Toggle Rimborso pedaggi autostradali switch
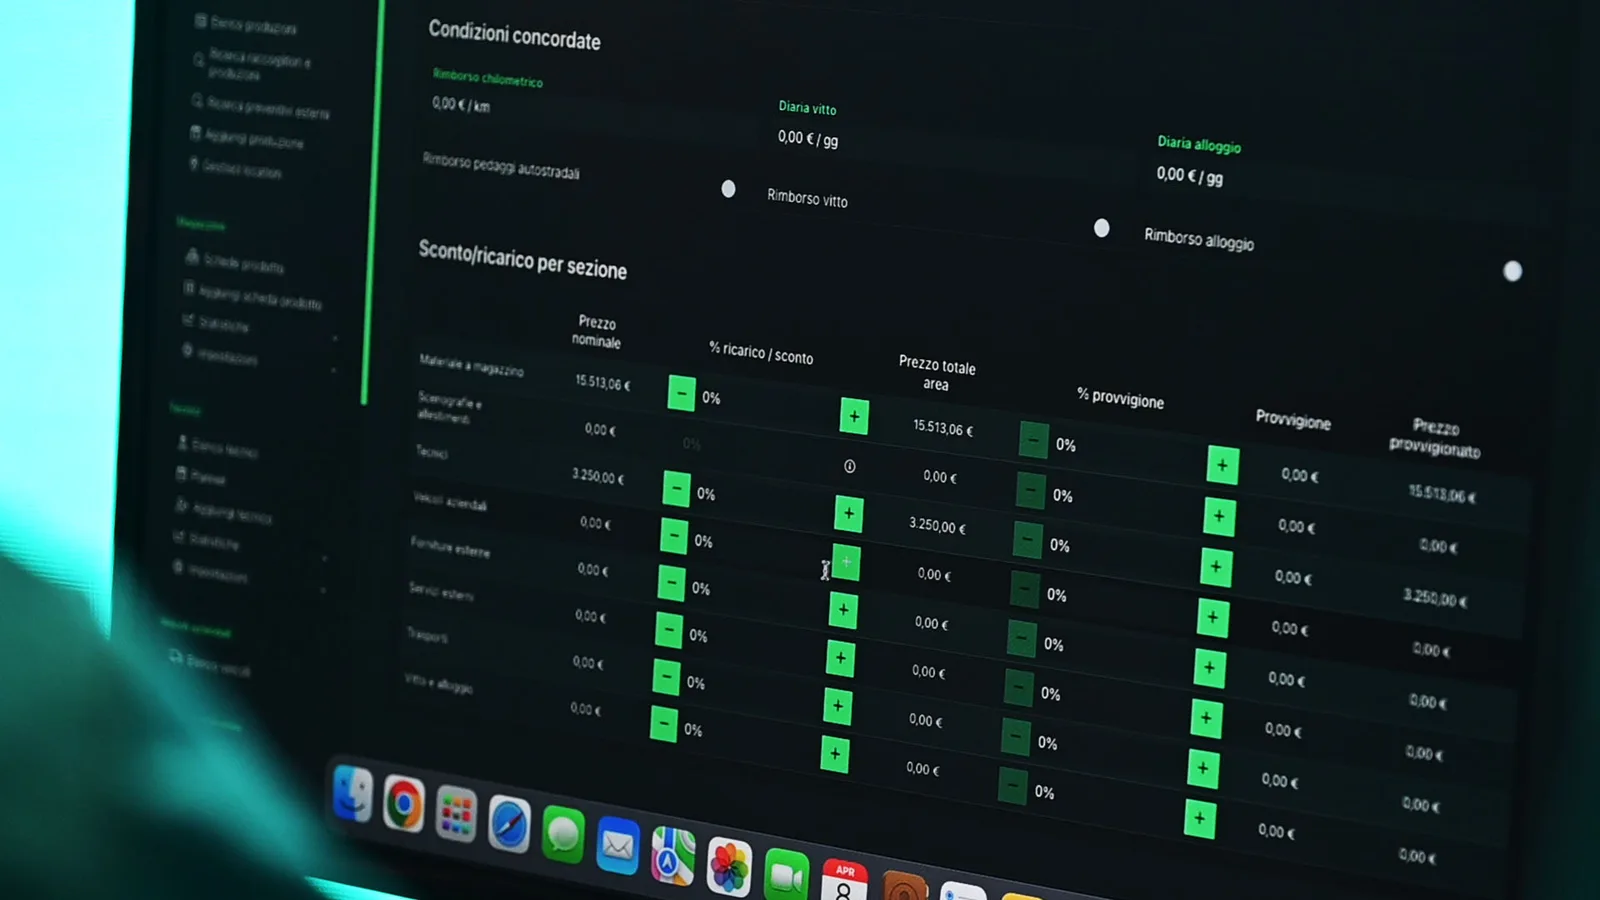This screenshot has height=900, width=1600. (728, 189)
